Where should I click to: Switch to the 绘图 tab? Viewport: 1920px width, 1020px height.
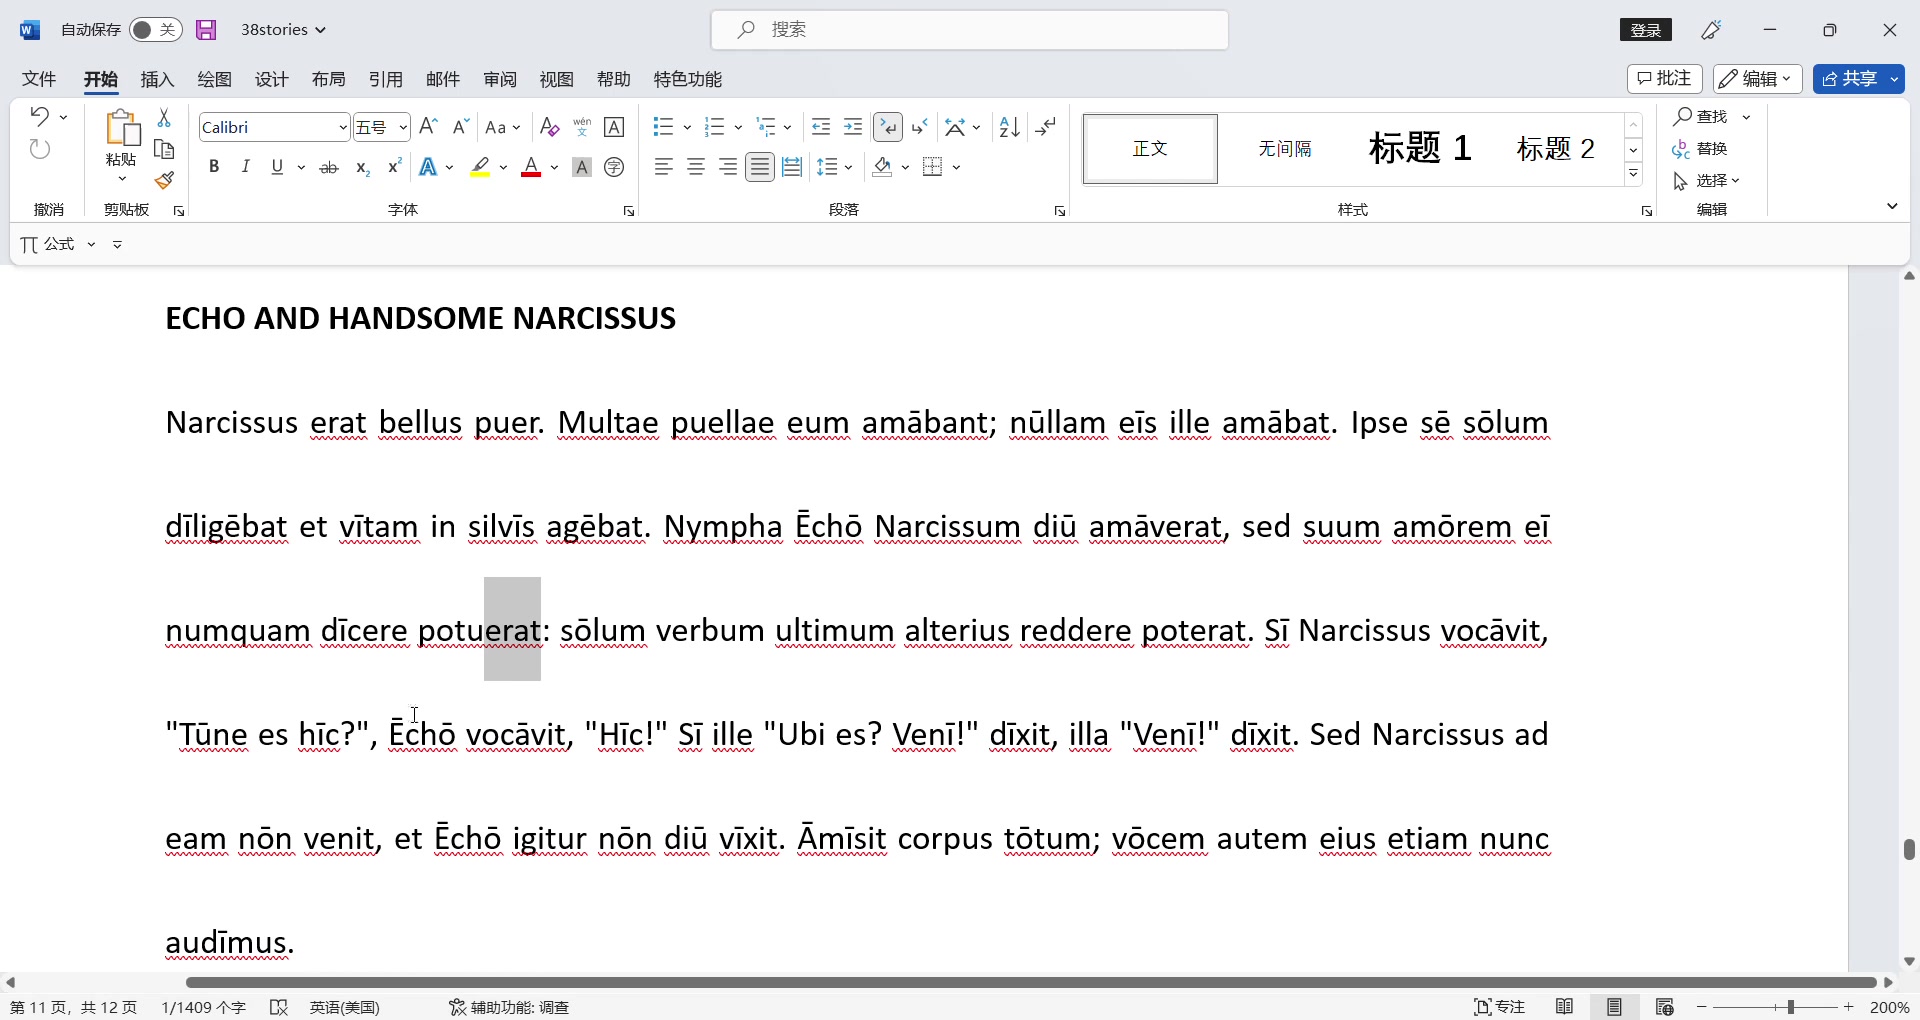coord(214,79)
